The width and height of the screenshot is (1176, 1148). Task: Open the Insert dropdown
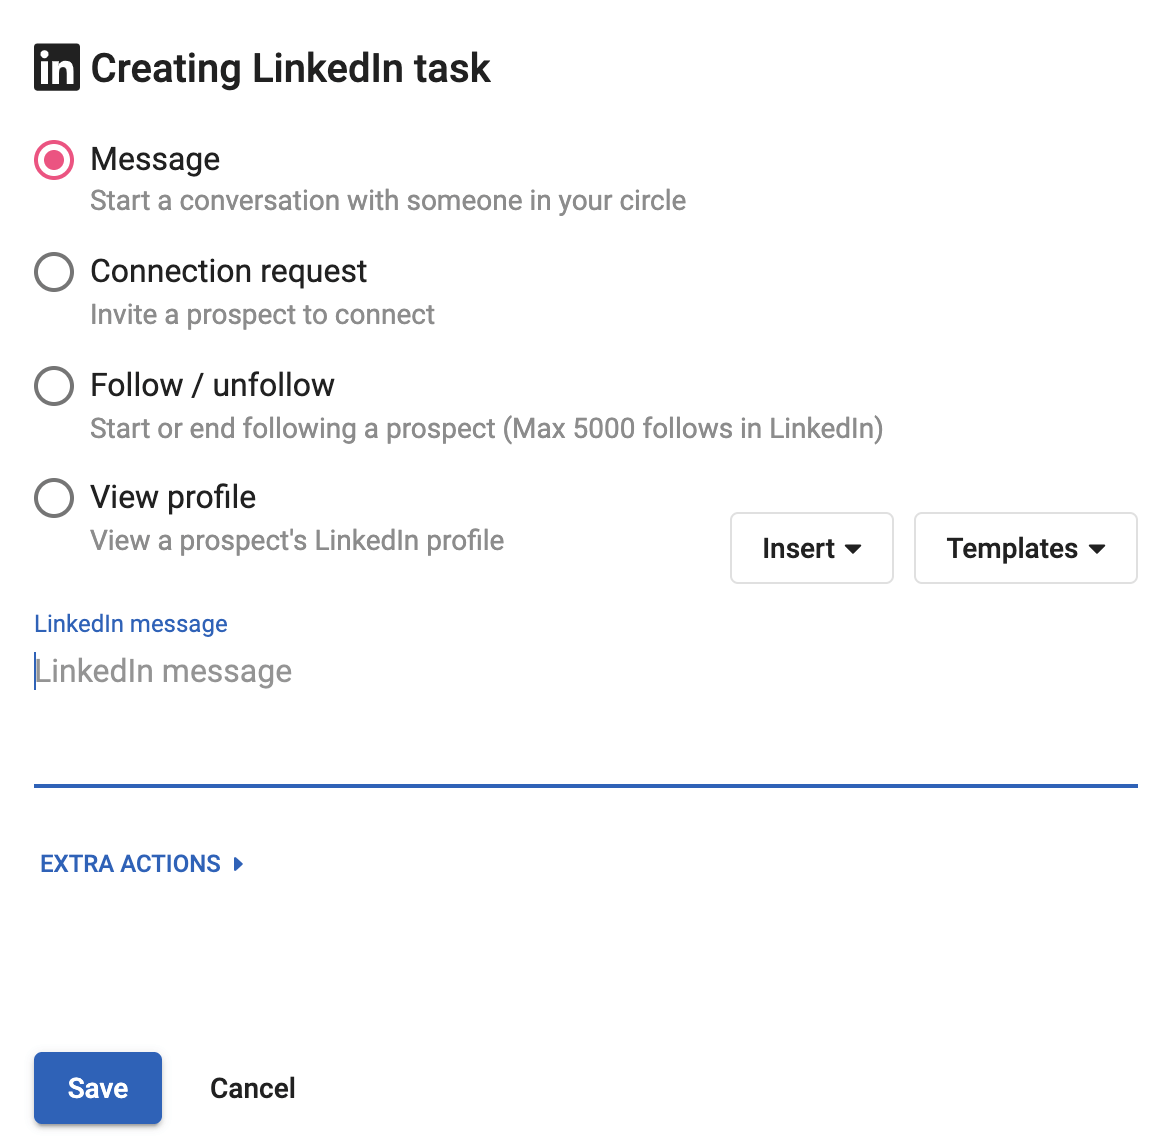pyautogui.click(x=811, y=548)
